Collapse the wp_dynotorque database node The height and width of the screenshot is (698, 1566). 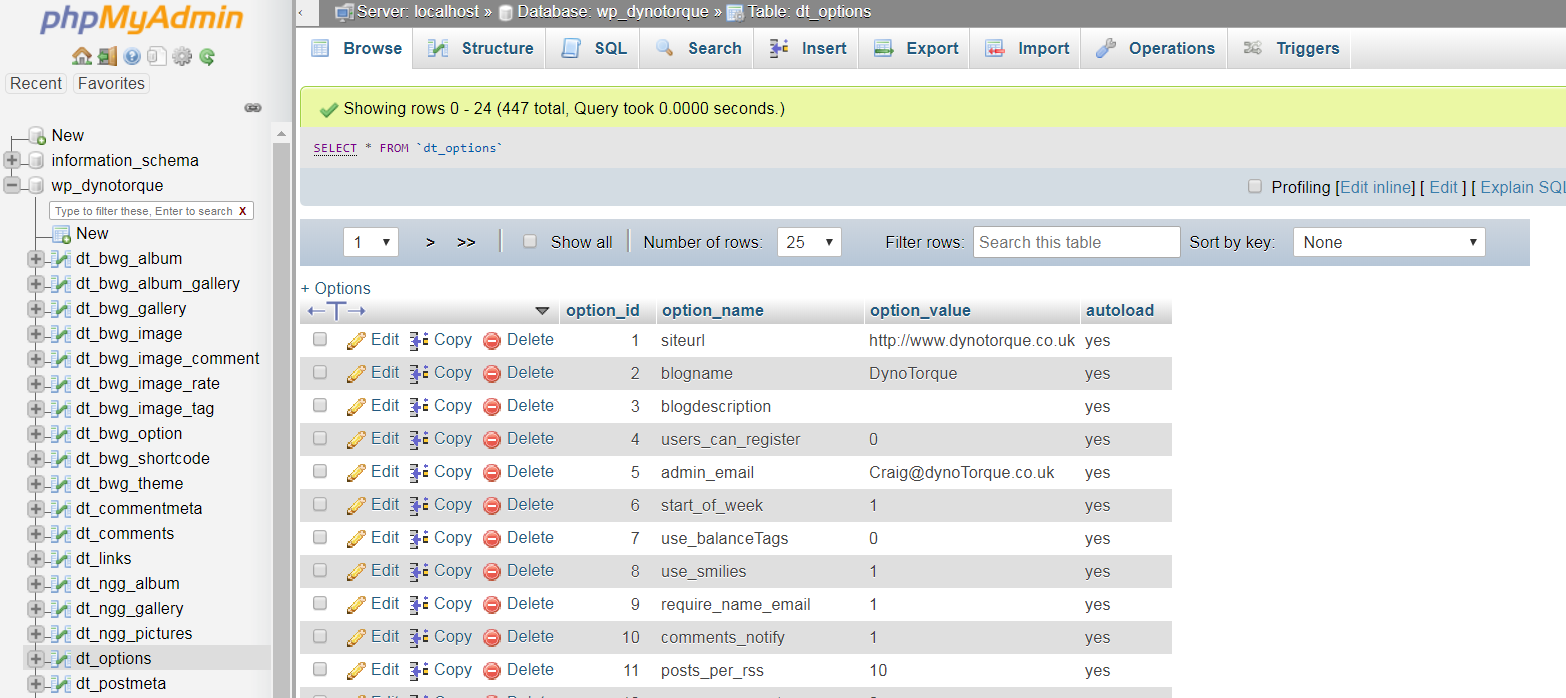[x=12, y=185]
